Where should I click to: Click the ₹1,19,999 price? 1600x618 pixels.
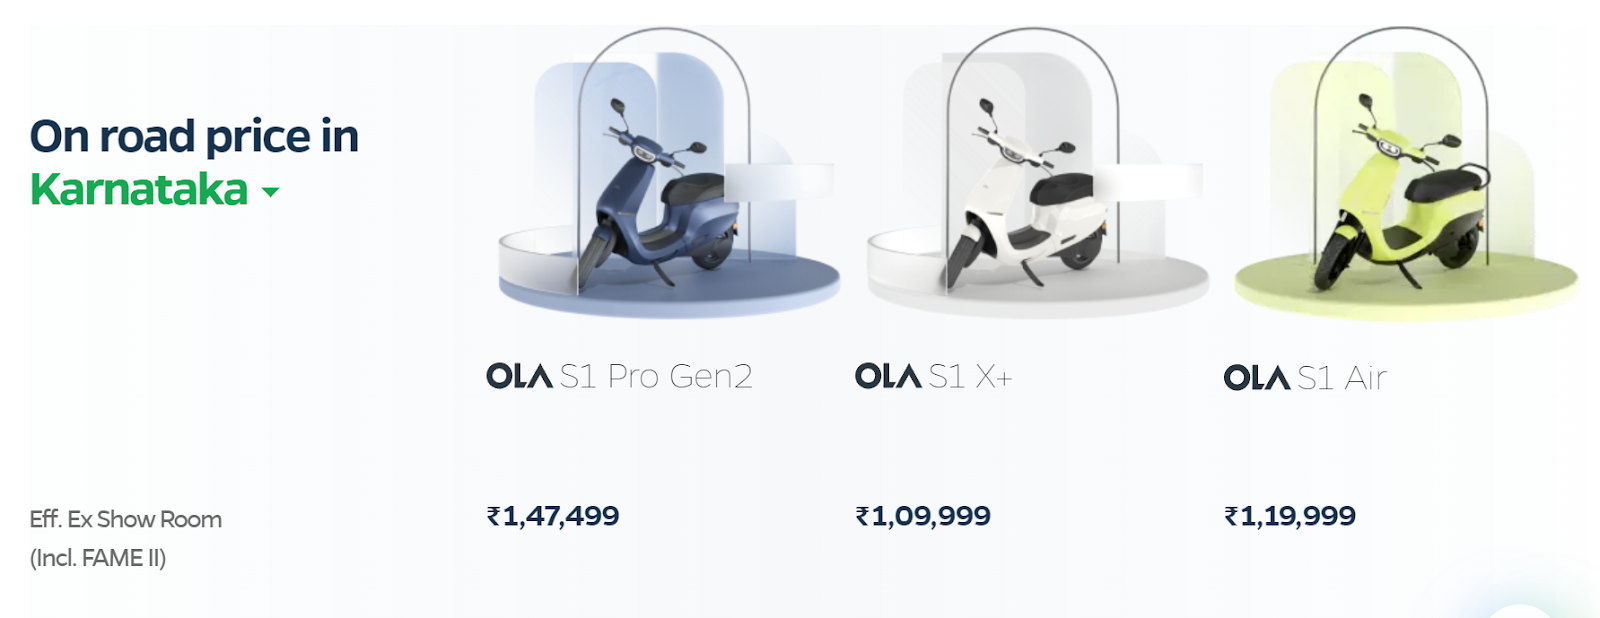pyautogui.click(x=1290, y=516)
